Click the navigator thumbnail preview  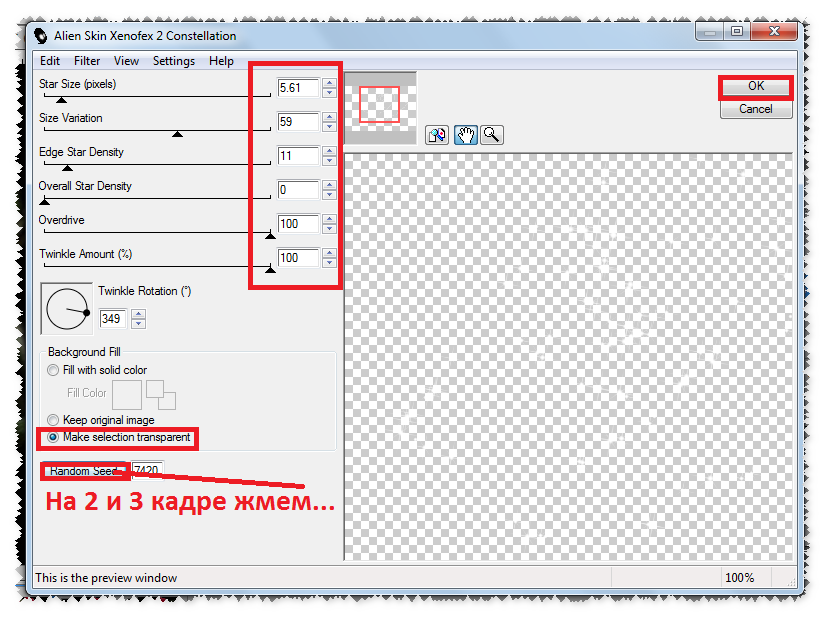click(x=380, y=107)
